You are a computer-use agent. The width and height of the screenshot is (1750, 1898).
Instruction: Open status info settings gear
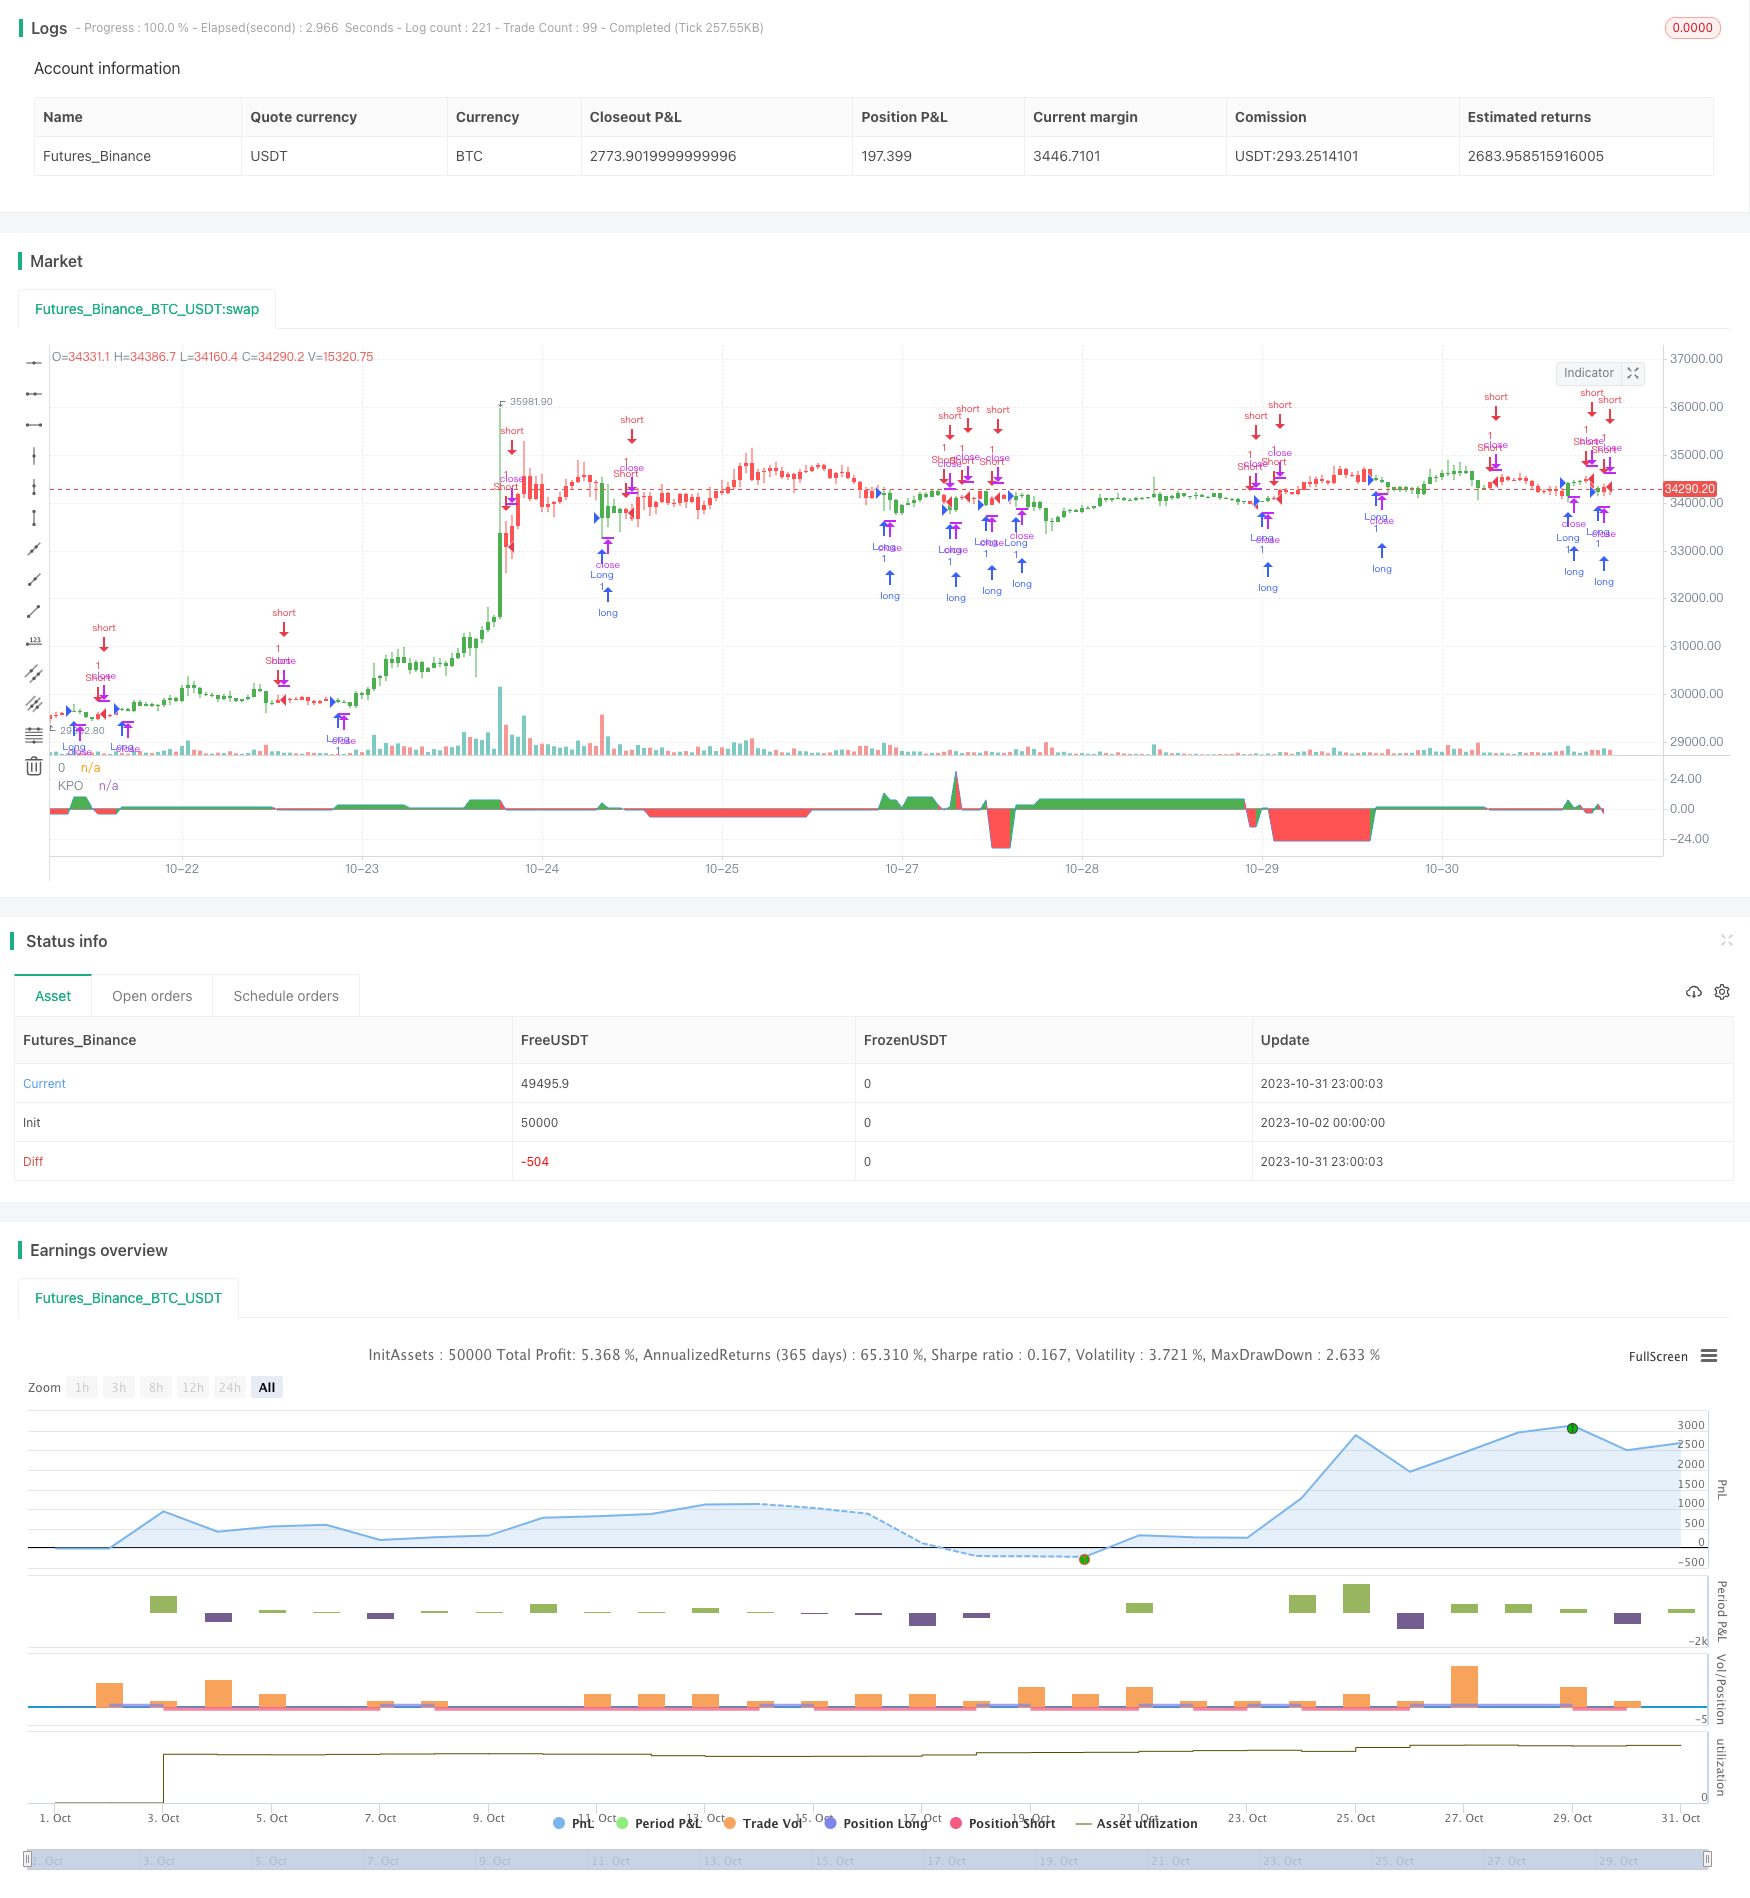coord(1722,992)
